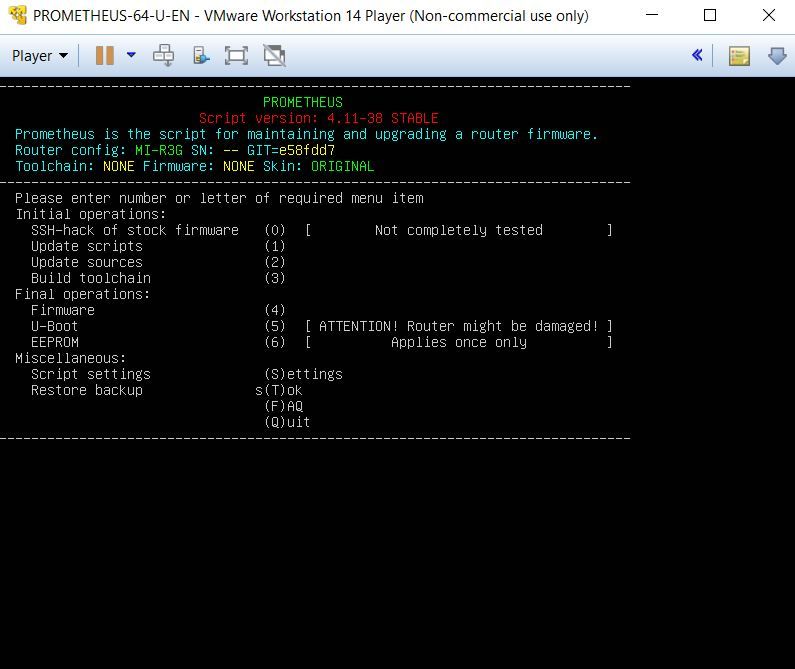Send Ctrl+Alt+Del to the virtual machine
Image resolution: width=795 pixels, height=669 pixels.
coord(164,56)
